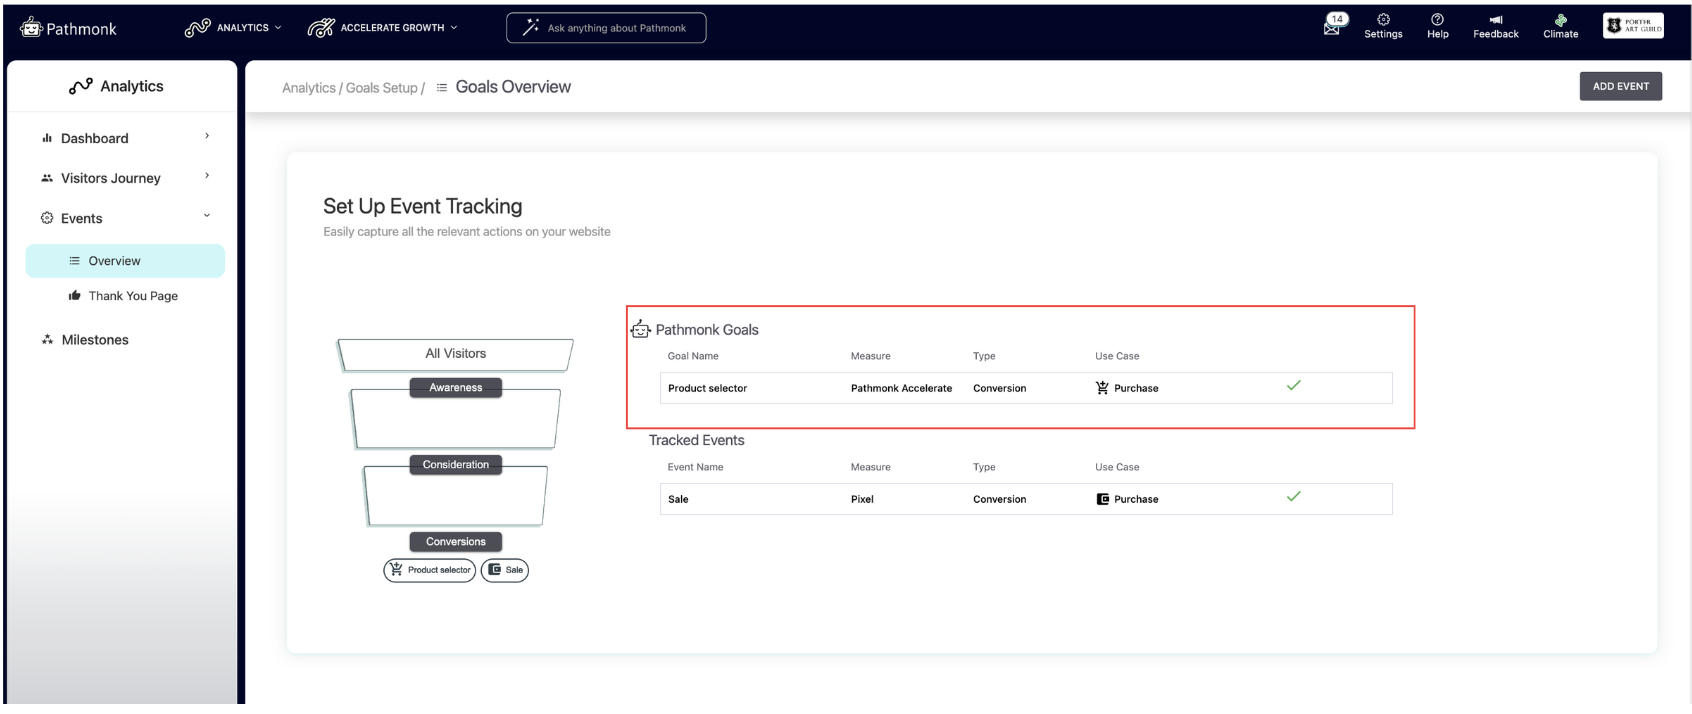Open the Analytics dropdown in top bar
The width and height of the screenshot is (1692, 714).
point(233,28)
